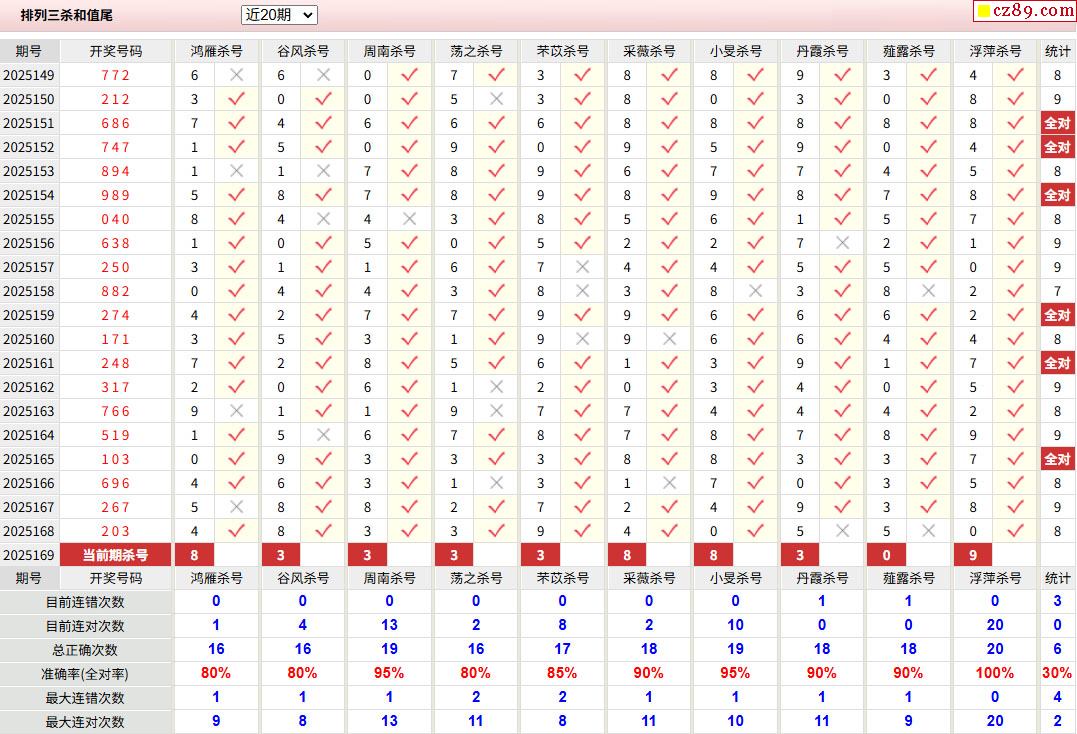Click 浮萍 current kill number 9 red box
Viewport: 1077px width, 734px height.
[x=973, y=555]
